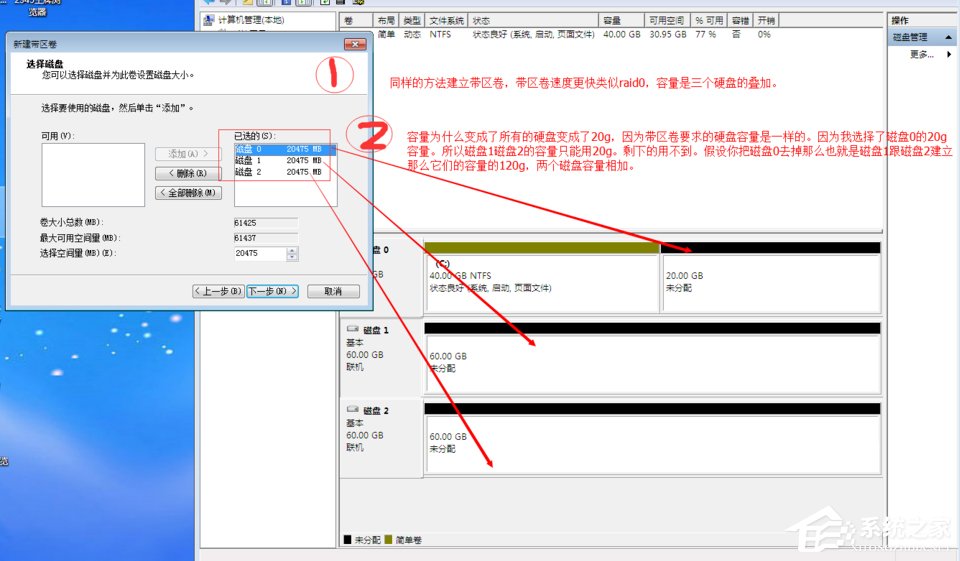Open the 更多... submenu arrow

[x=949, y=55]
